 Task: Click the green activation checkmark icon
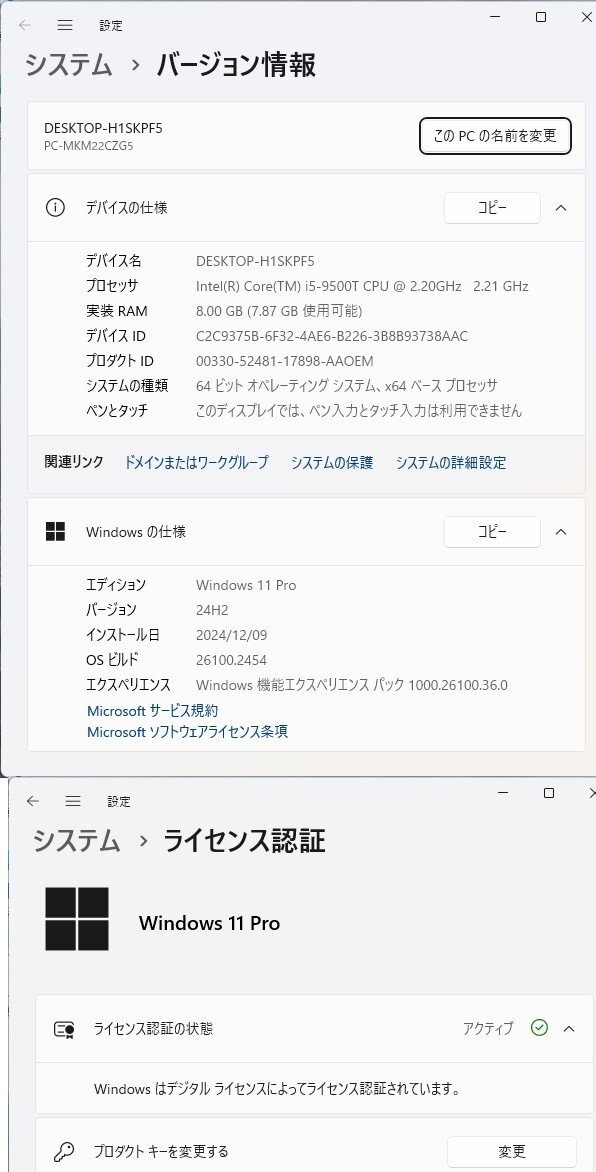click(539, 1028)
